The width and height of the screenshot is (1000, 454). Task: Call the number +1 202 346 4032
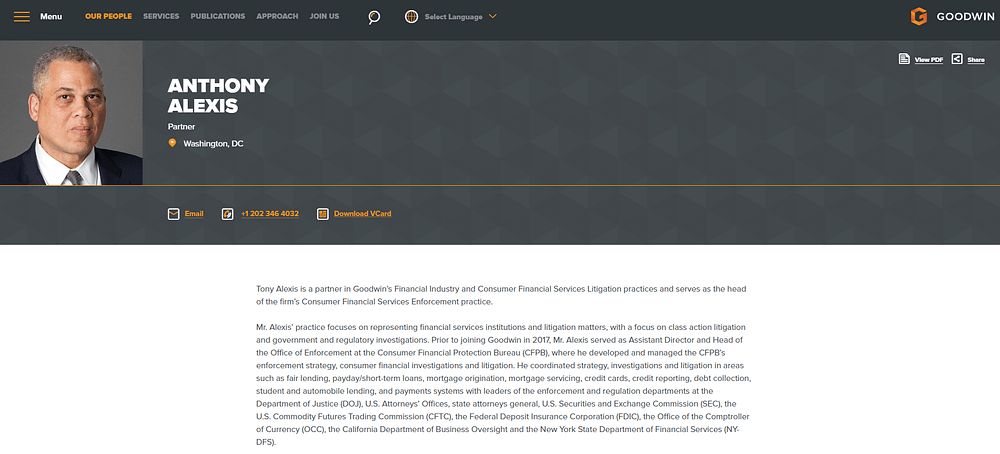pyautogui.click(x=270, y=214)
